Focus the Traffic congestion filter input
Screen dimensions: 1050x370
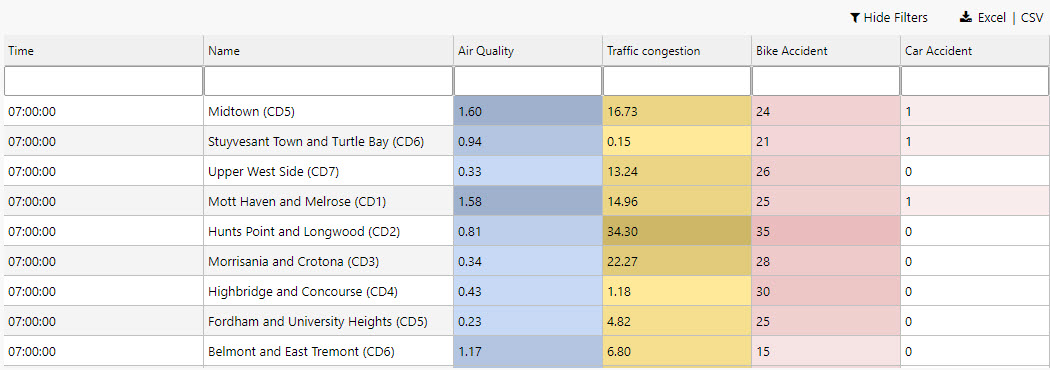click(677, 81)
